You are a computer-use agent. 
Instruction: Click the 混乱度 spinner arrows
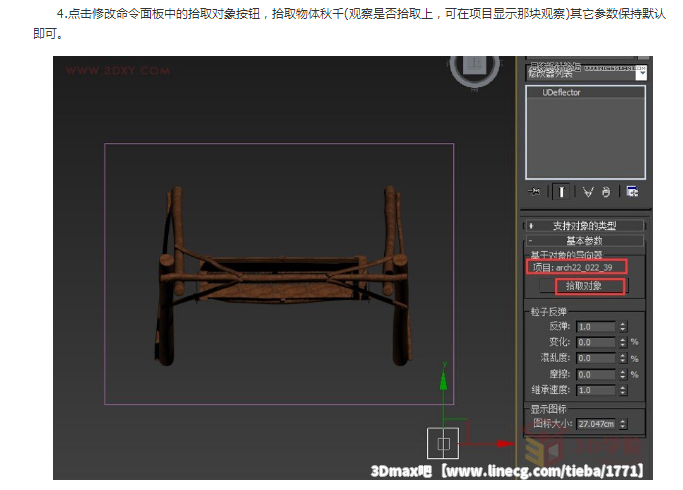point(623,358)
